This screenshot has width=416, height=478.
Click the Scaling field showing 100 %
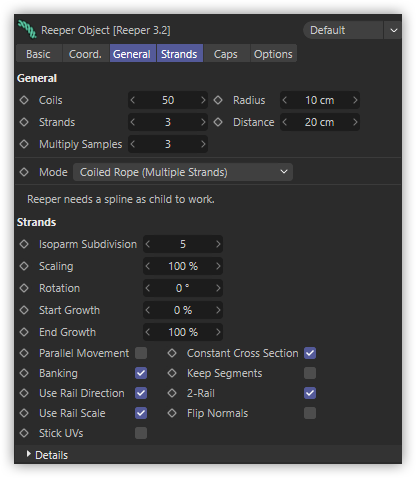[183, 266]
